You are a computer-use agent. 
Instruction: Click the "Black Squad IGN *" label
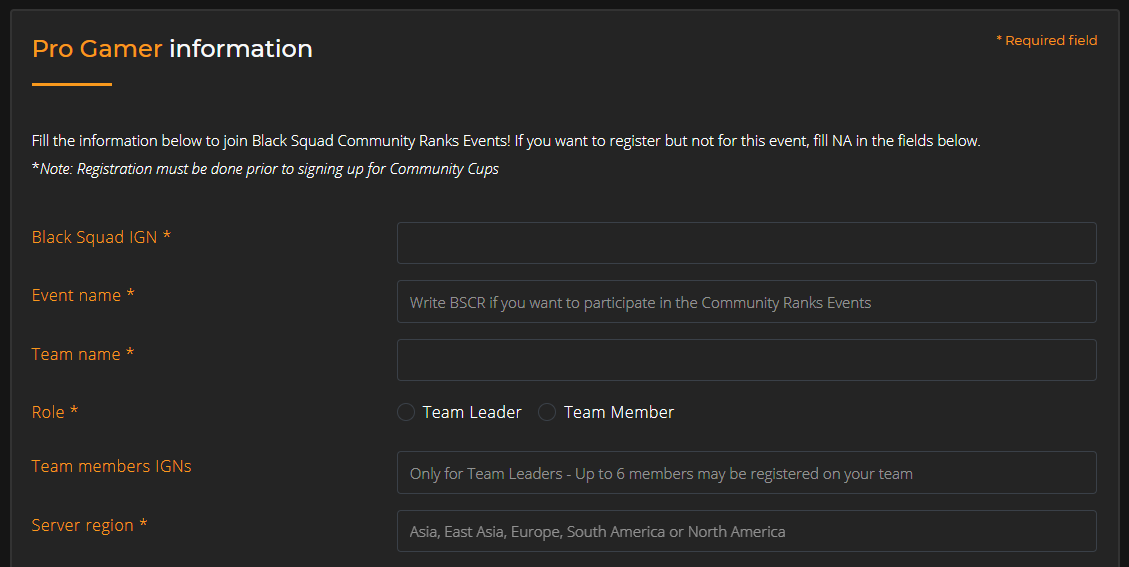[101, 237]
